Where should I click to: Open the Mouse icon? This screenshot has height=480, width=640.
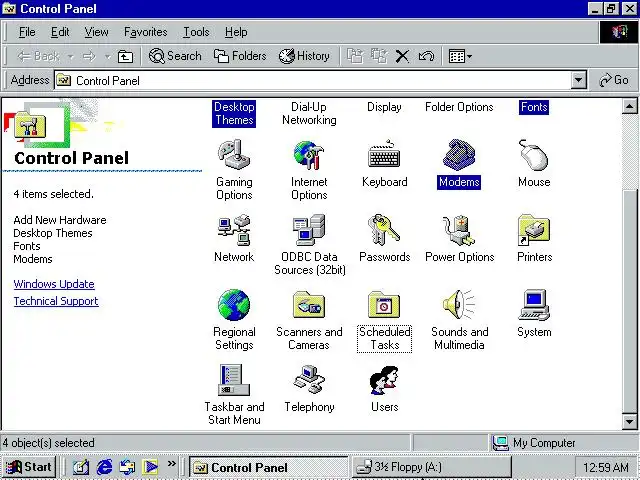[x=533, y=155]
